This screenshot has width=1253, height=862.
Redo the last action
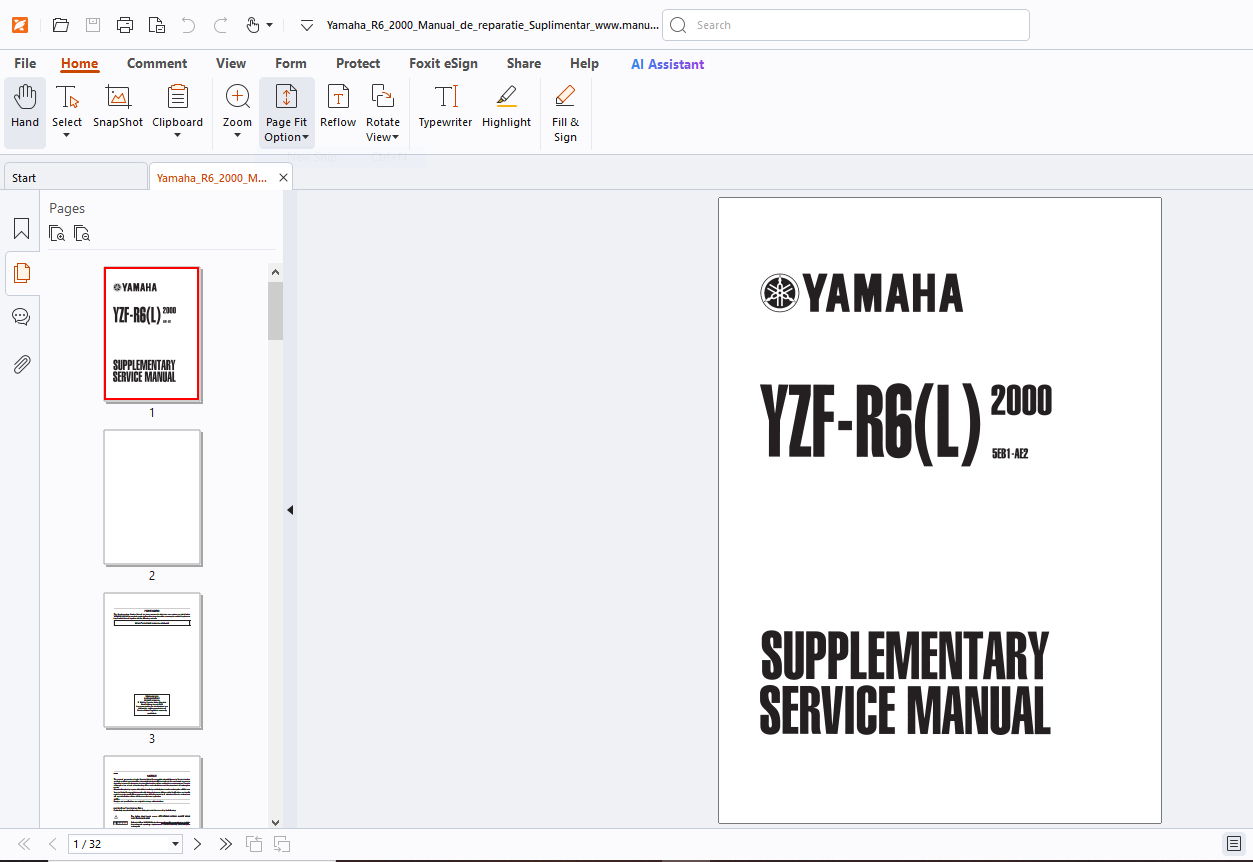(220, 25)
